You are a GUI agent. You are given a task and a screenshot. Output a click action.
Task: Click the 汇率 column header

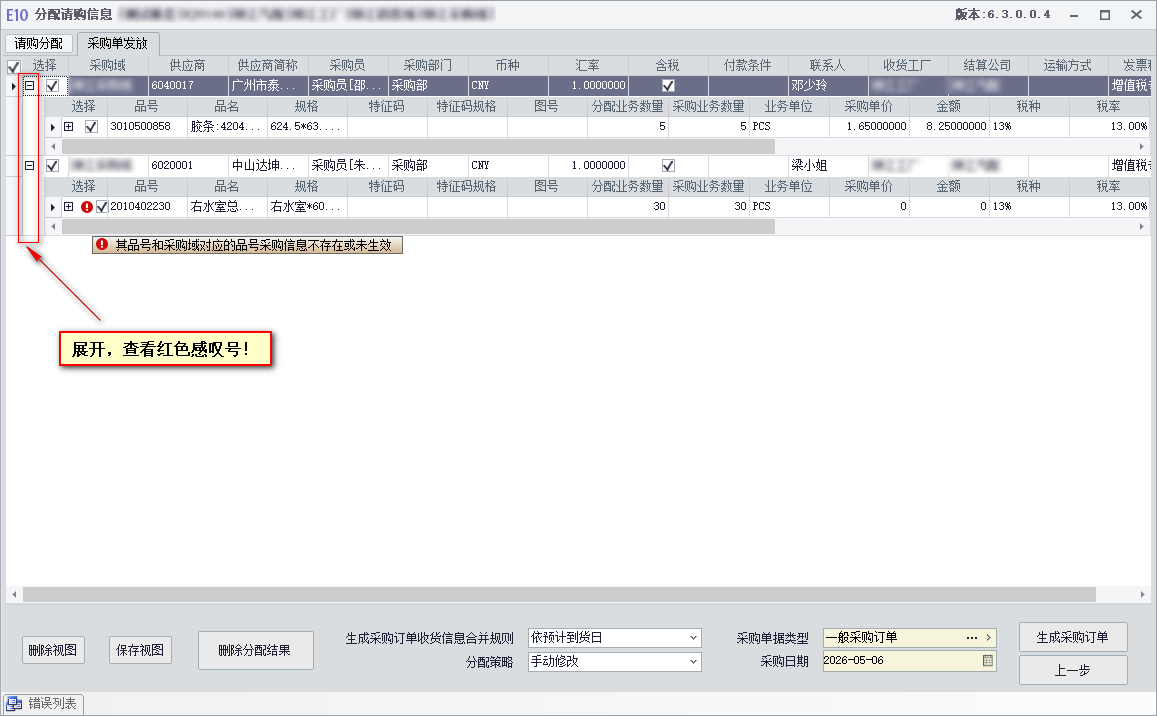click(587, 66)
